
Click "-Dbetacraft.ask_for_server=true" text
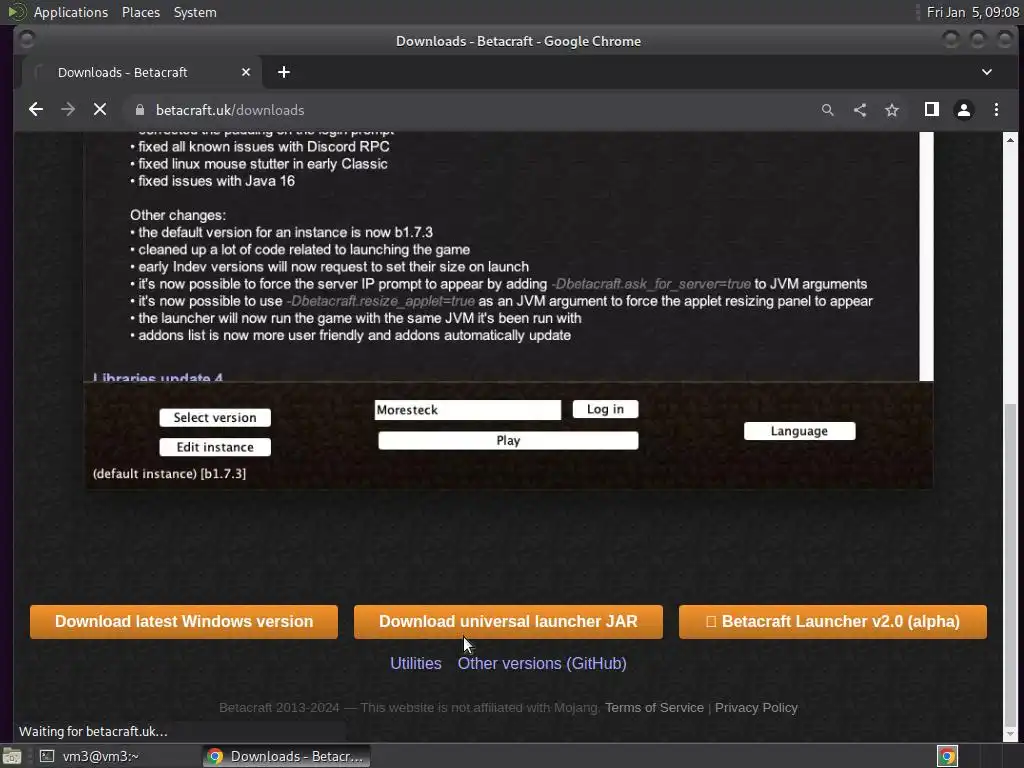click(x=651, y=284)
